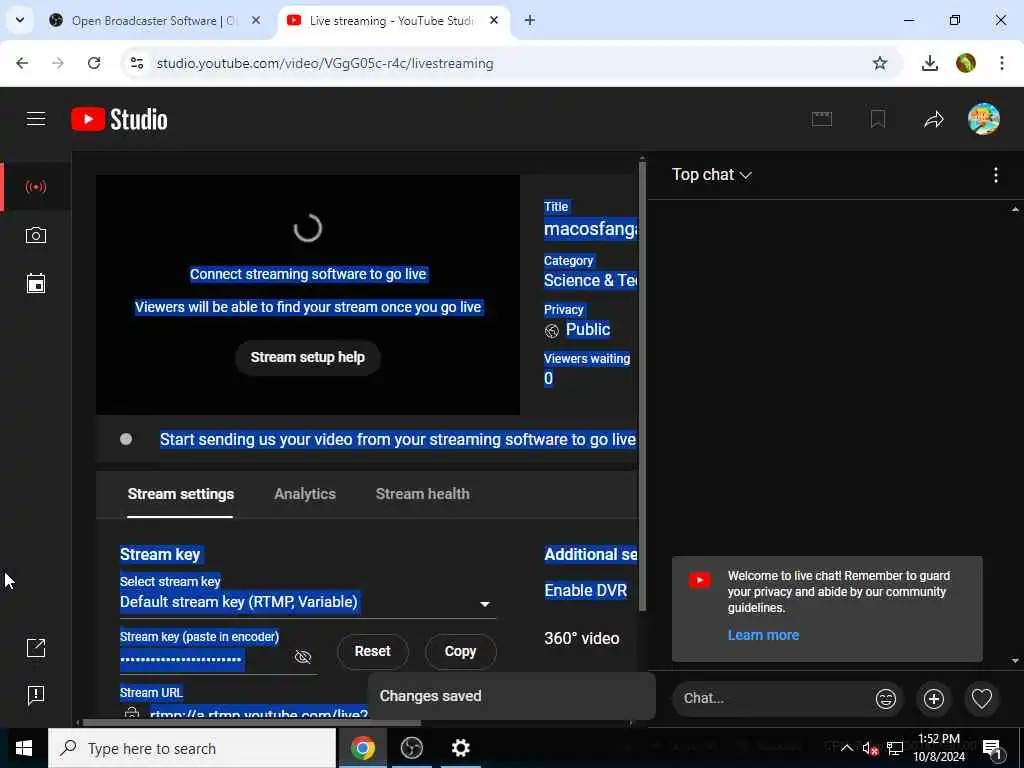Click the Enable DVR setting label
1024x768 pixels.
586,590
